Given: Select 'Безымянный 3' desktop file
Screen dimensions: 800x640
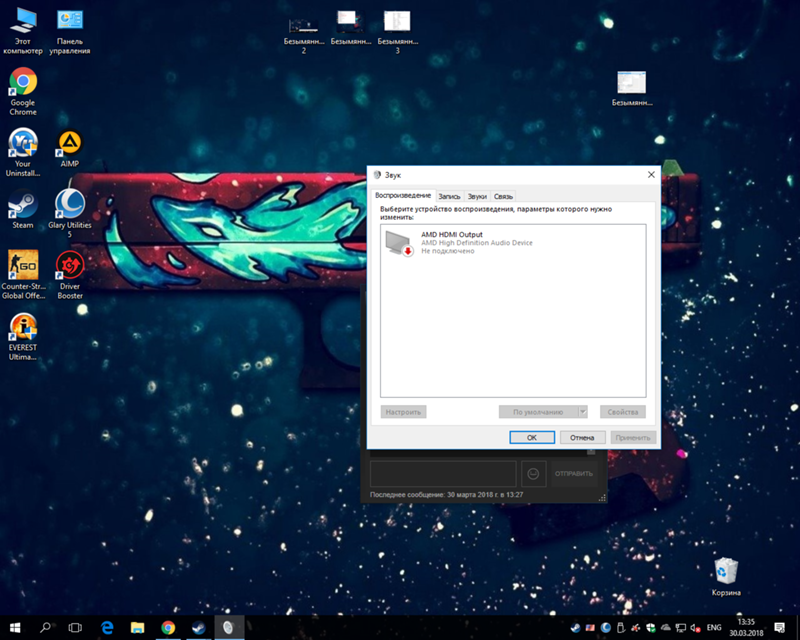Looking at the screenshot, I should (x=397, y=33).
